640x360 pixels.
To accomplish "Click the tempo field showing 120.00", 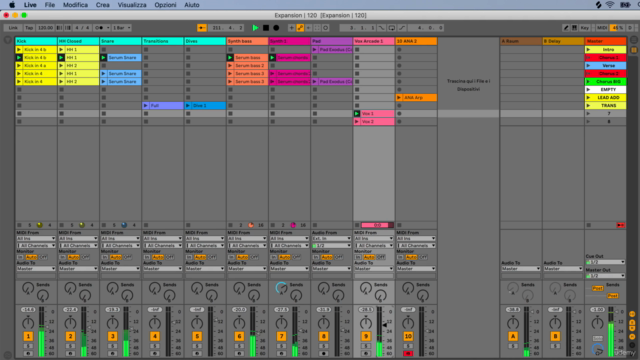I will 45,28.
